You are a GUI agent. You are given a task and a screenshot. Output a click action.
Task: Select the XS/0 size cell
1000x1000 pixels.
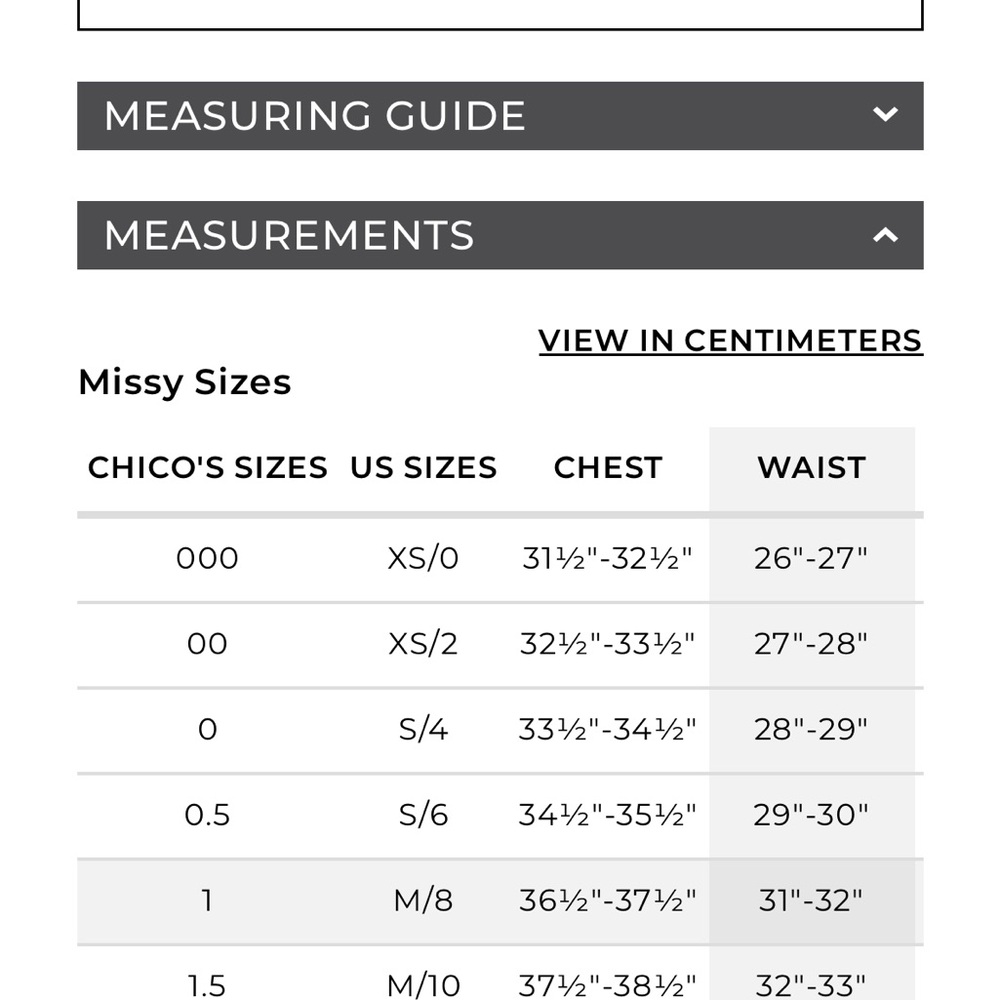pyautogui.click(x=423, y=559)
